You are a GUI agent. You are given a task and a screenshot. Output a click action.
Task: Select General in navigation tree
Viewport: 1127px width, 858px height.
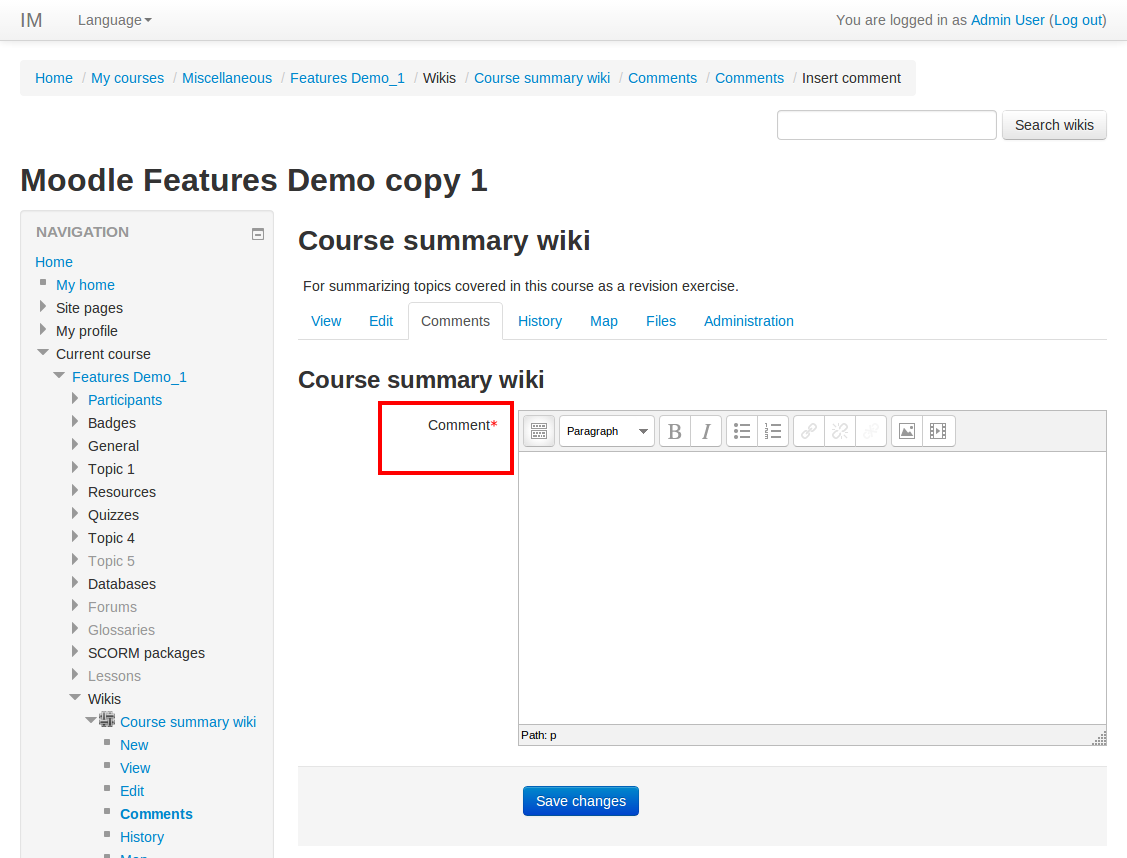[114, 446]
